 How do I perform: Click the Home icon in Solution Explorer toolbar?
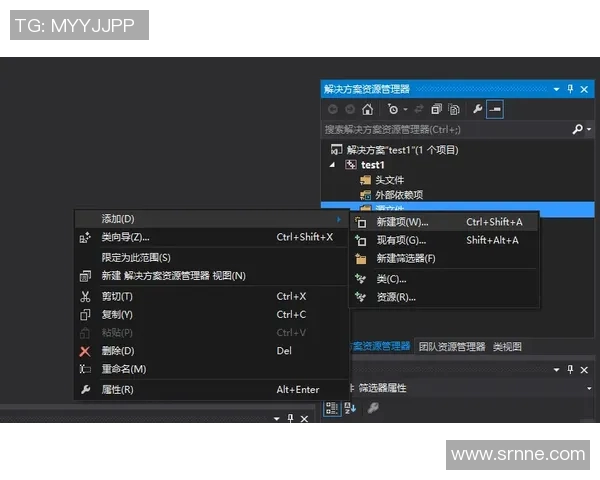[x=368, y=109]
